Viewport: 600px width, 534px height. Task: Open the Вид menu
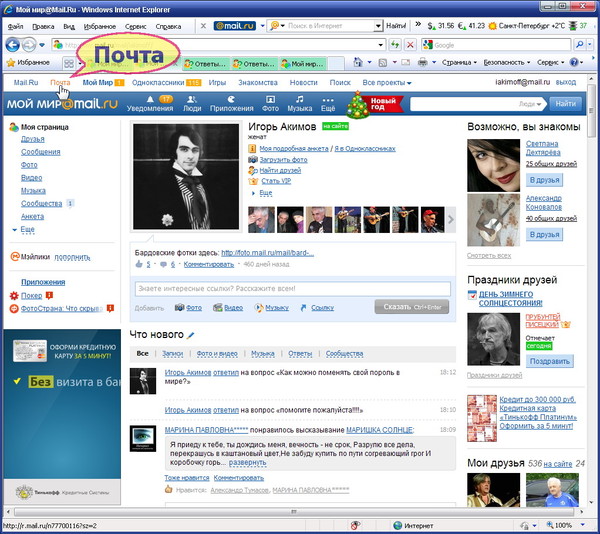[x=69, y=26]
